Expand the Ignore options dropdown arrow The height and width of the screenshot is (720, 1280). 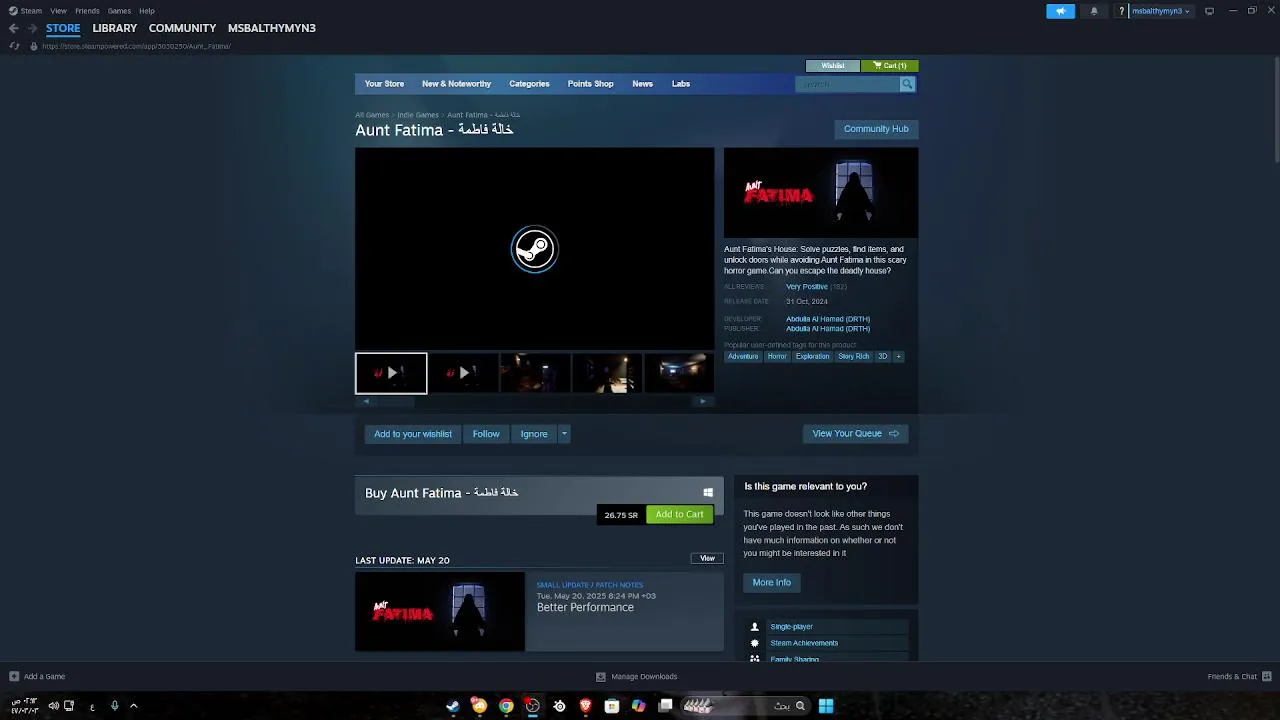click(x=564, y=434)
